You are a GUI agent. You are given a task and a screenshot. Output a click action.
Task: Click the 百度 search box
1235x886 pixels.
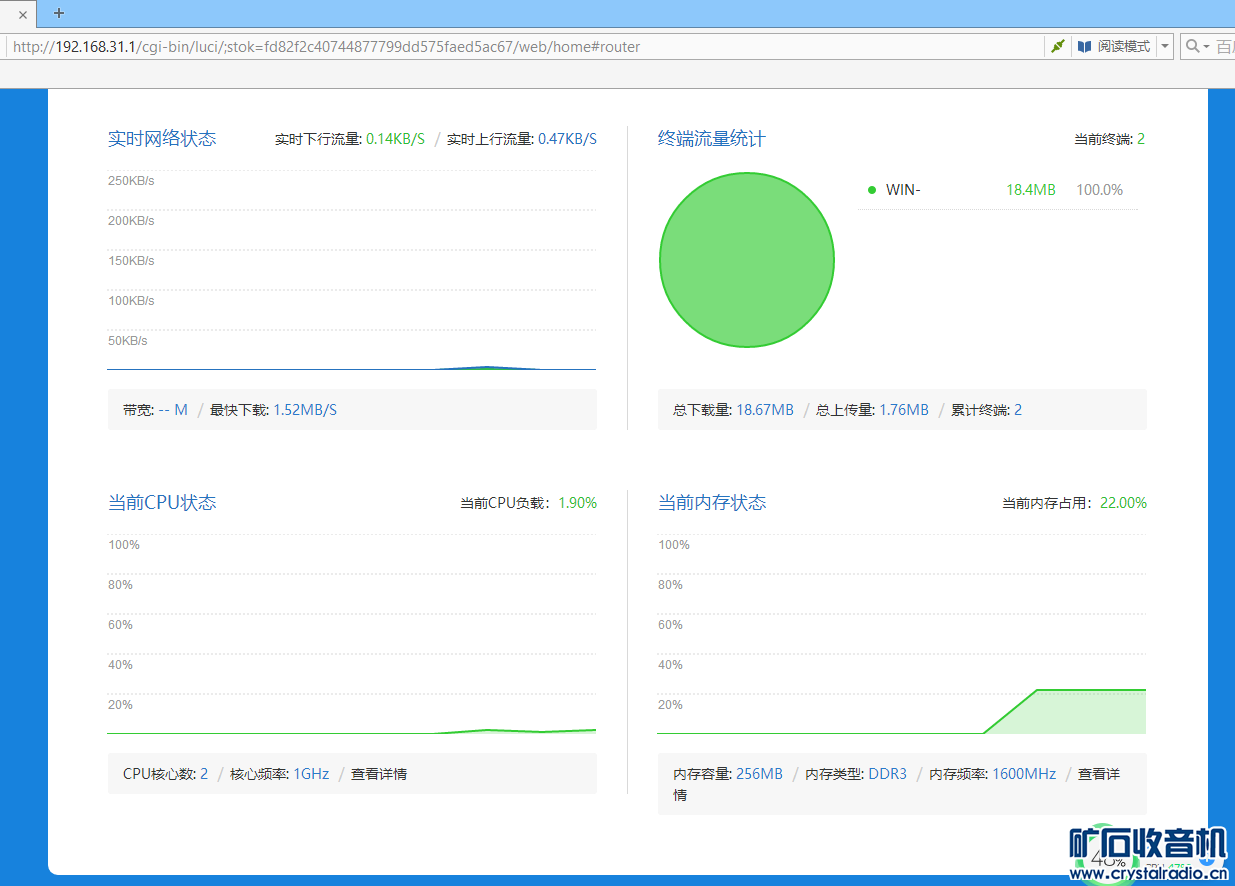(1224, 46)
